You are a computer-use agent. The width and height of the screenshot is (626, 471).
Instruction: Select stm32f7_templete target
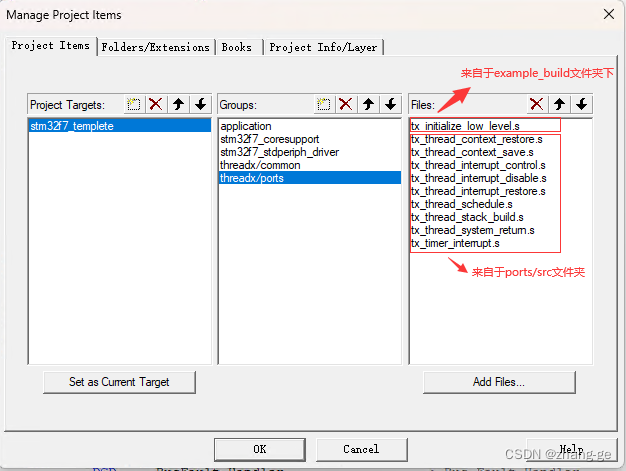120,126
